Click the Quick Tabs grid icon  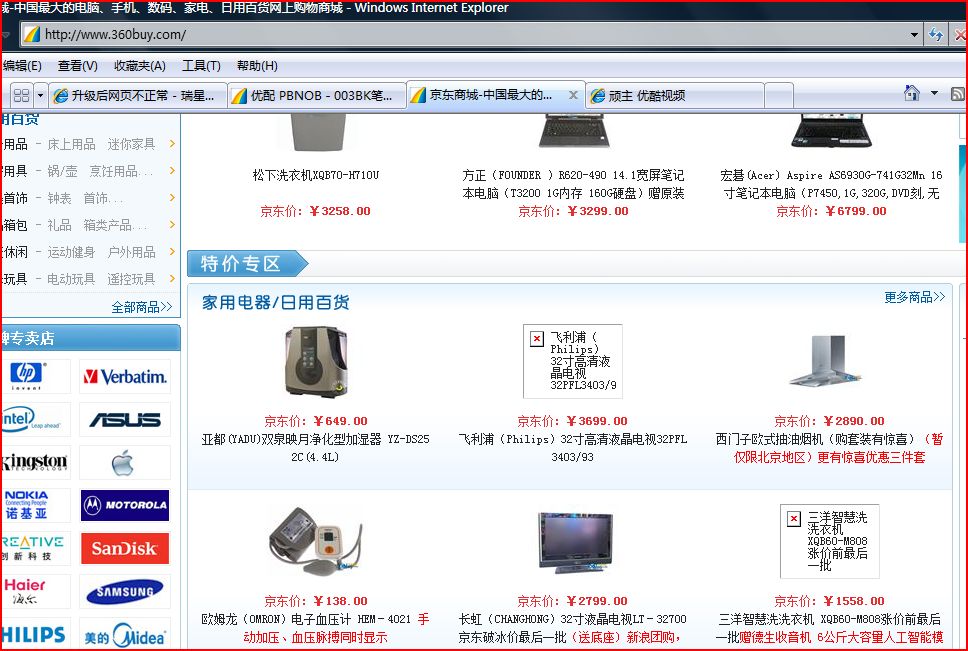click(22, 95)
